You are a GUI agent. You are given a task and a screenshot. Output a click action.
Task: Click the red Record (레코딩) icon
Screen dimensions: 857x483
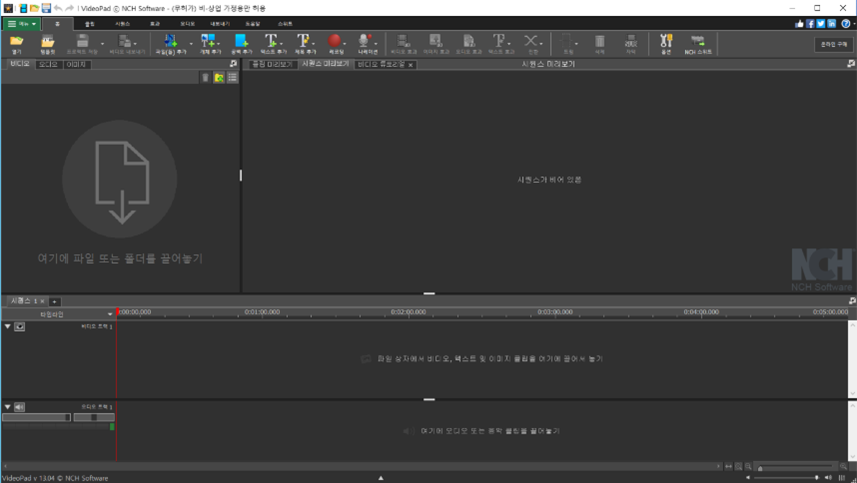(x=334, y=41)
